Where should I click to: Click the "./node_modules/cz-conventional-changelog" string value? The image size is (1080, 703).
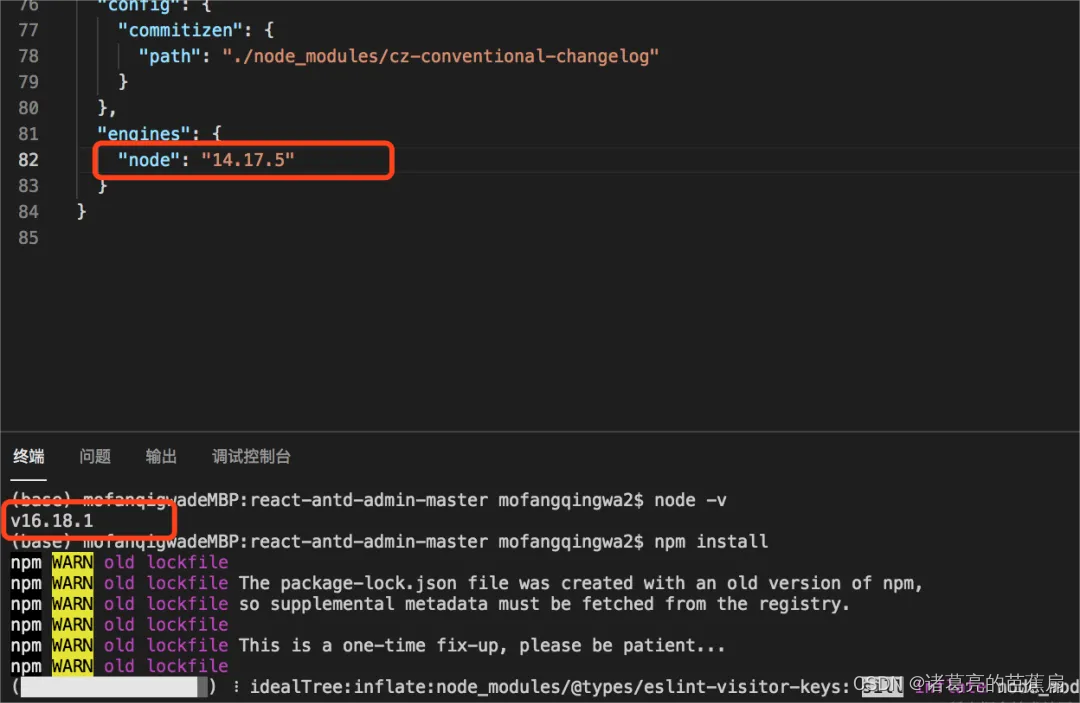tap(440, 56)
